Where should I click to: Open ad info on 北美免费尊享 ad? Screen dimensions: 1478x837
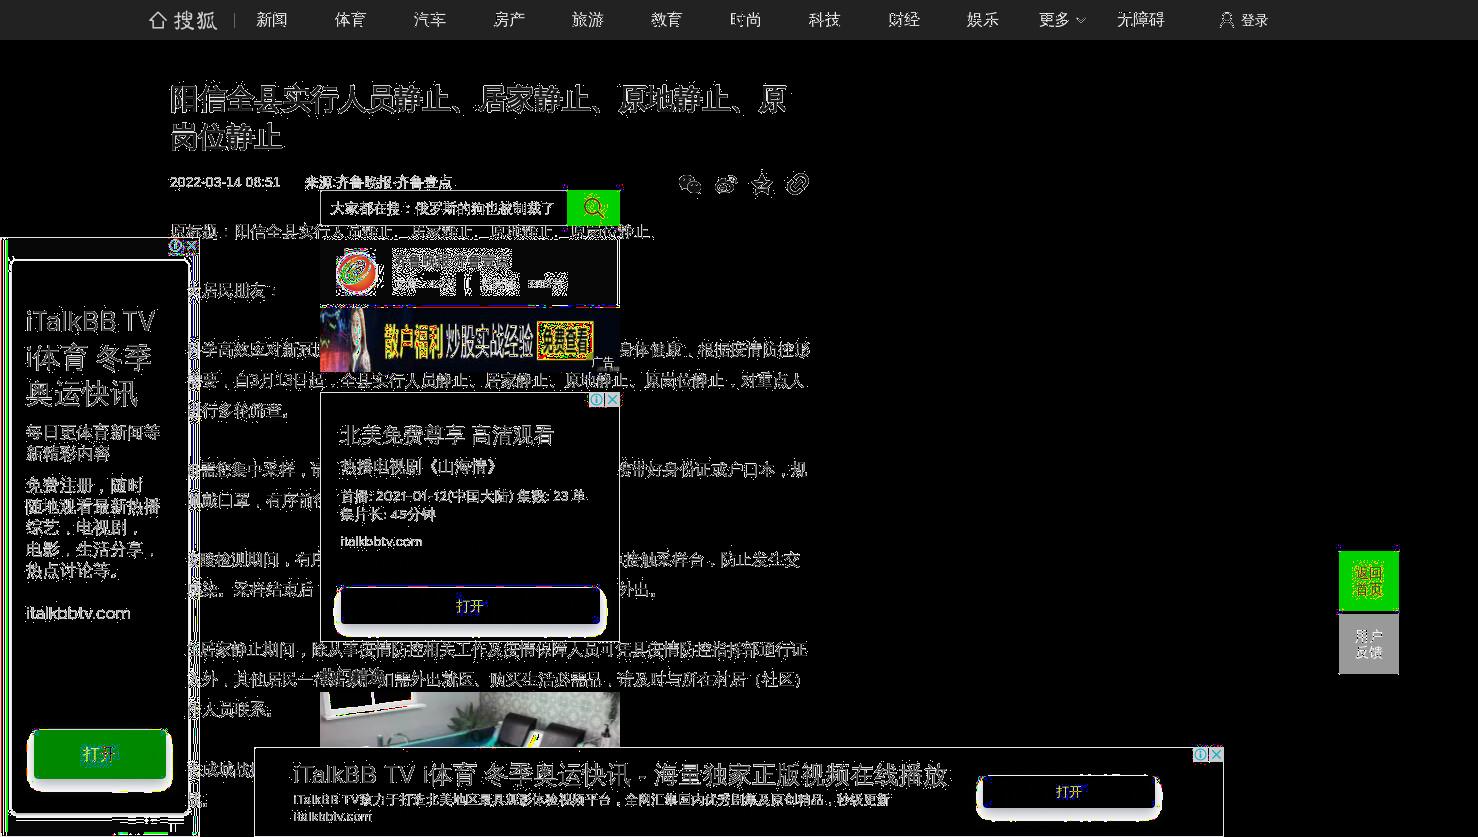tap(597, 400)
